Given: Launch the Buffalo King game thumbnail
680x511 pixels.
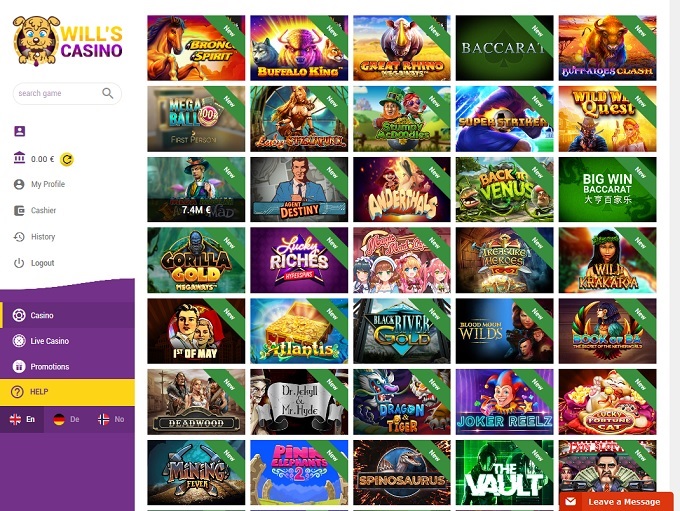Looking at the screenshot, I should [x=299, y=48].
